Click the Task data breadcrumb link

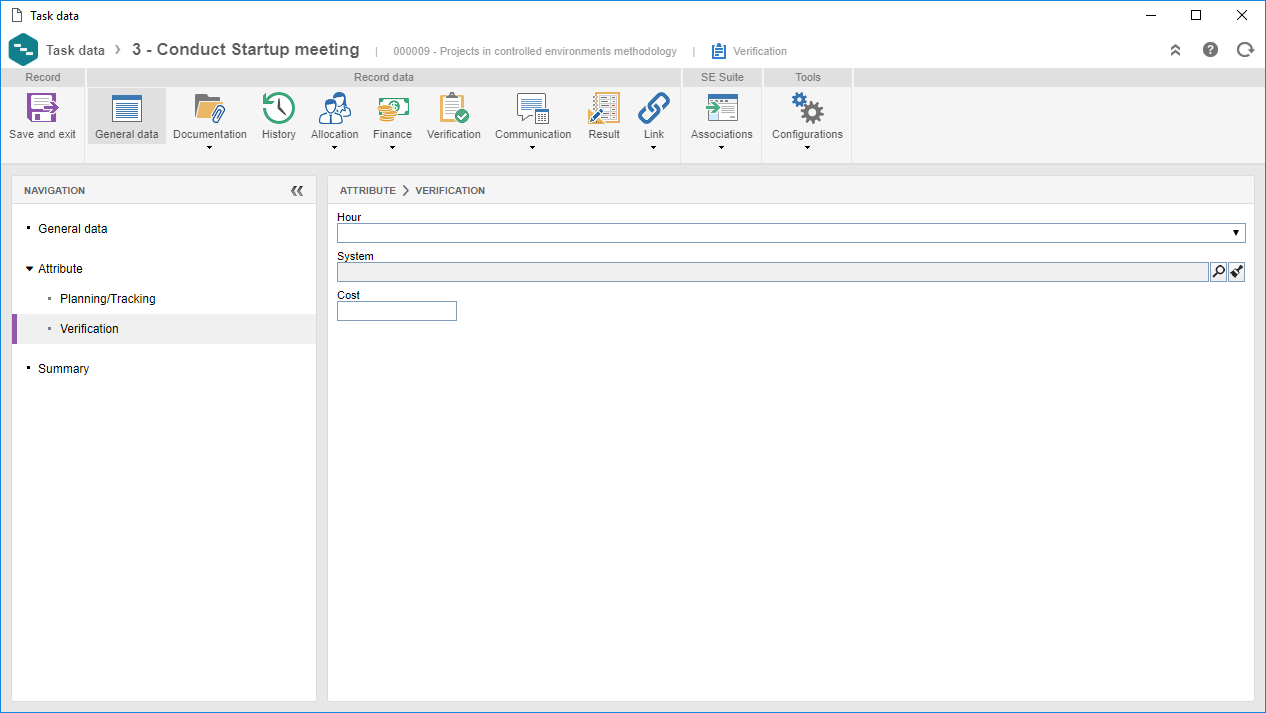pos(75,50)
